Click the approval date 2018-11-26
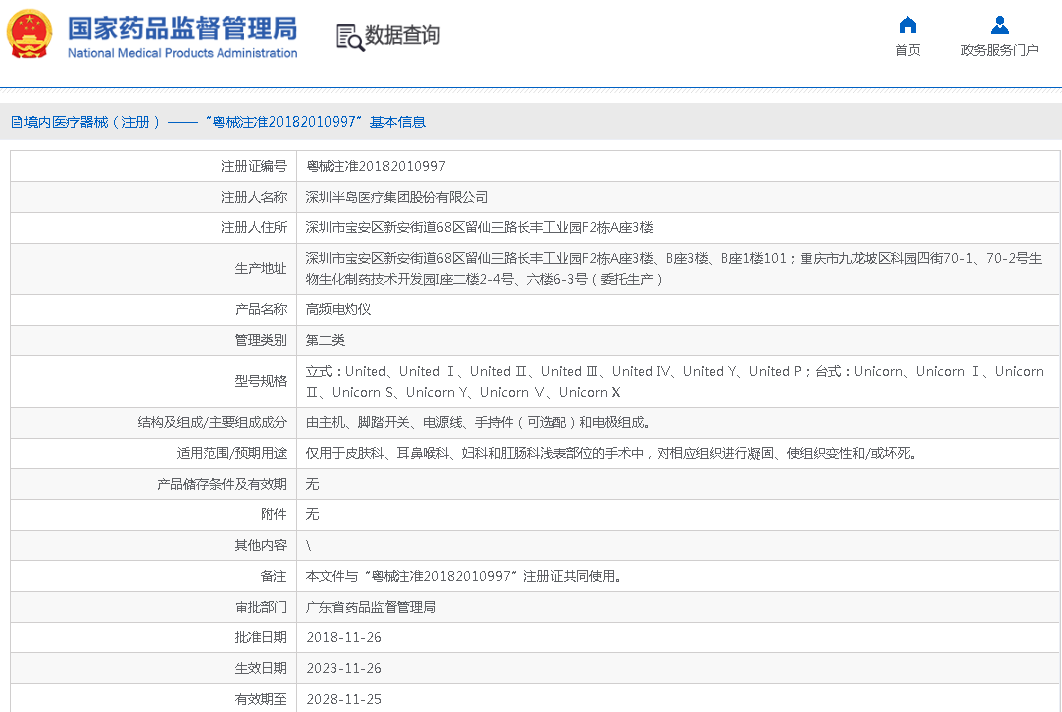 click(x=343, y=638)
